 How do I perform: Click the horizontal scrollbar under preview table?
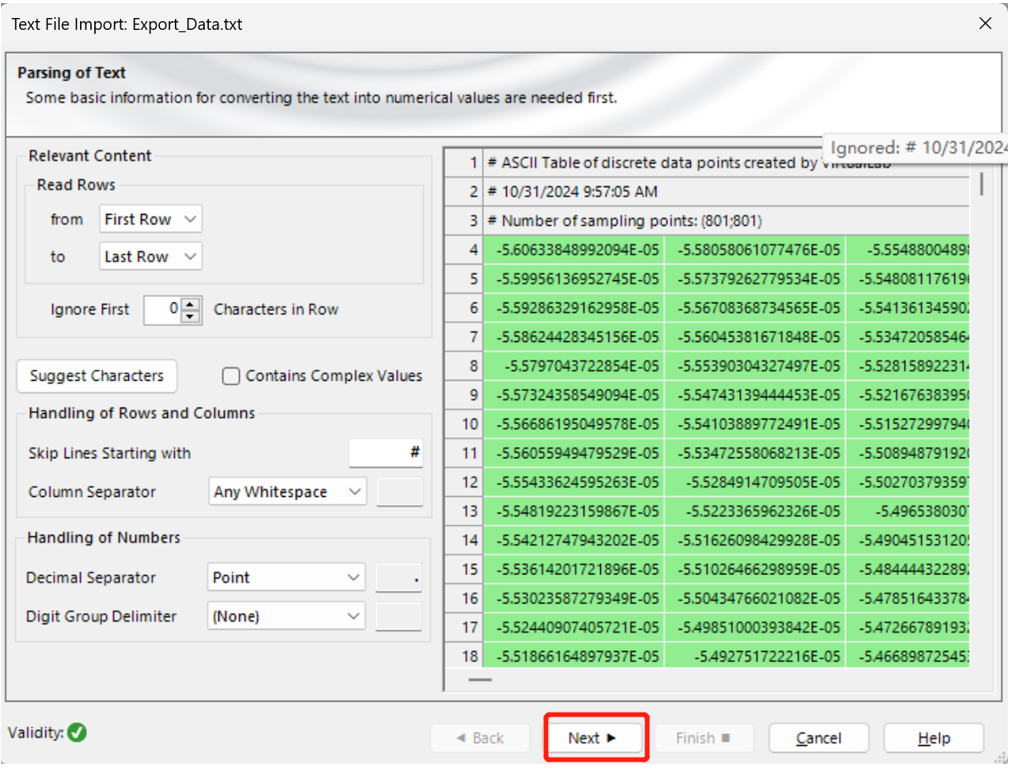click(x=481, y=679)
